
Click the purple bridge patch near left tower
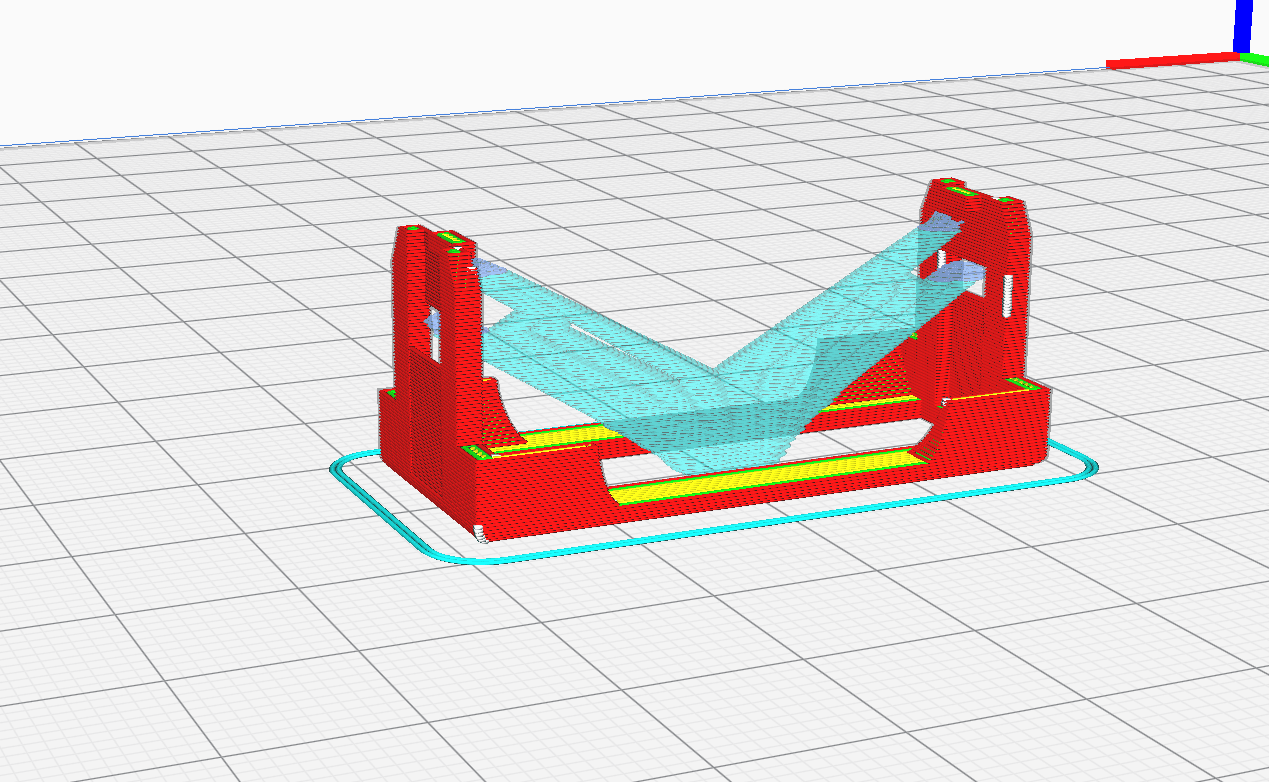(488, 266)
